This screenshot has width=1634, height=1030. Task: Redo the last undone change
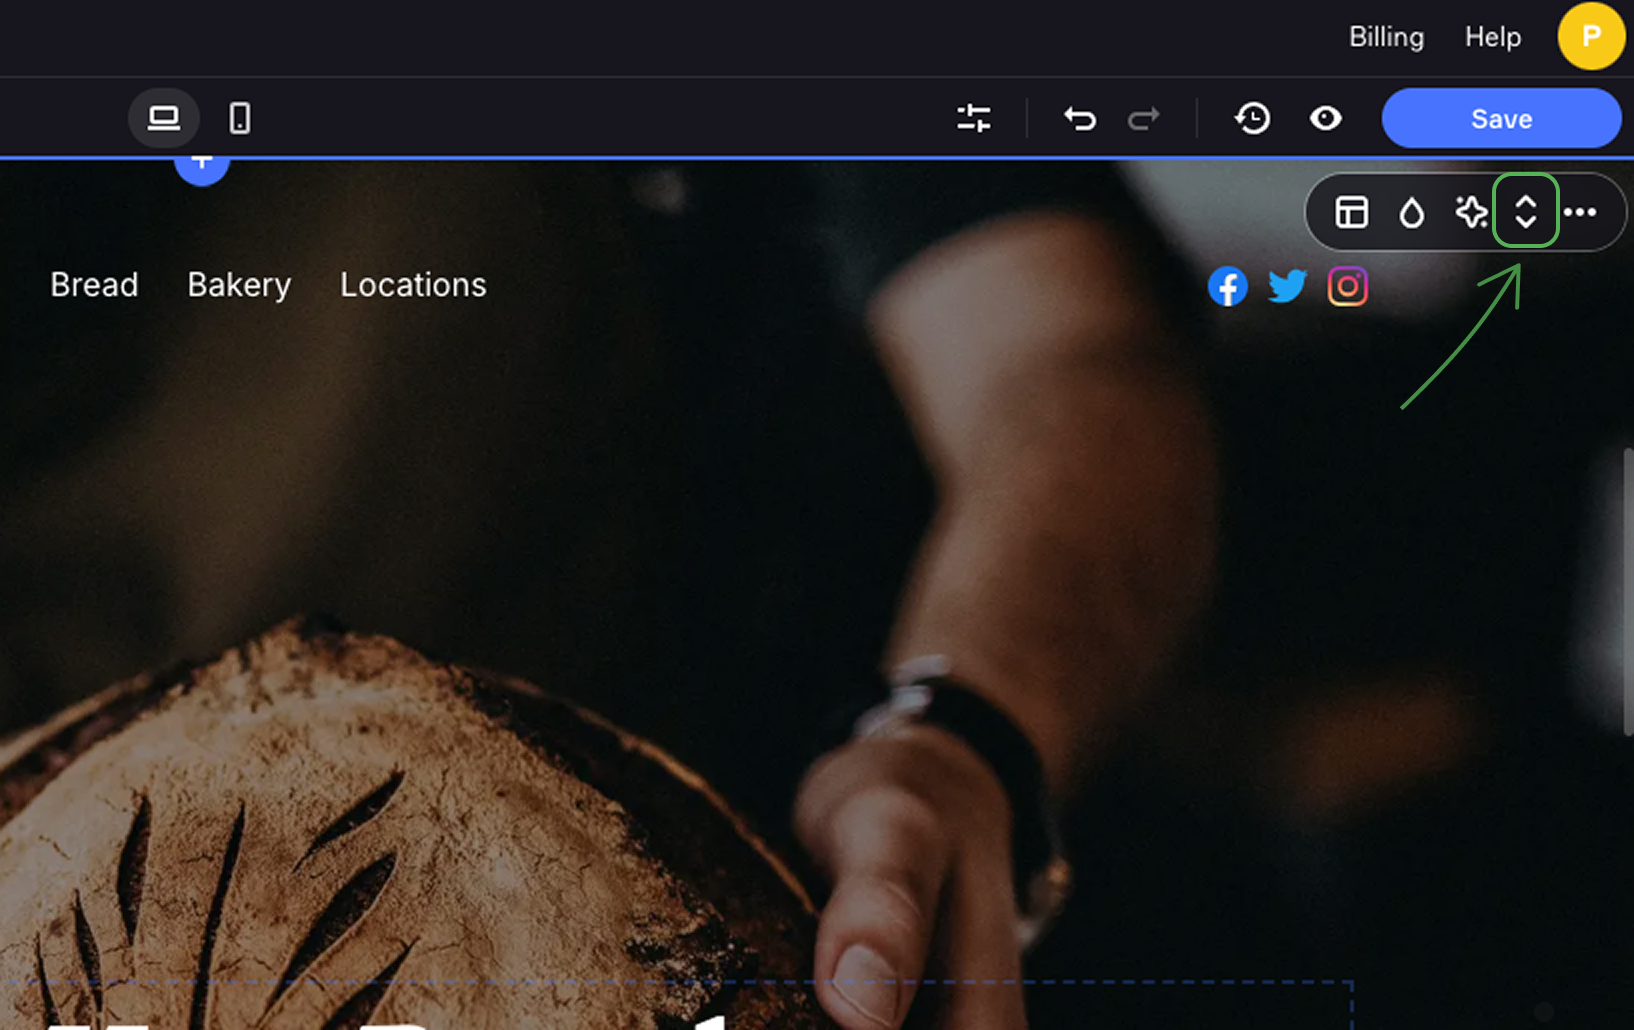(x=1143, y=118)
